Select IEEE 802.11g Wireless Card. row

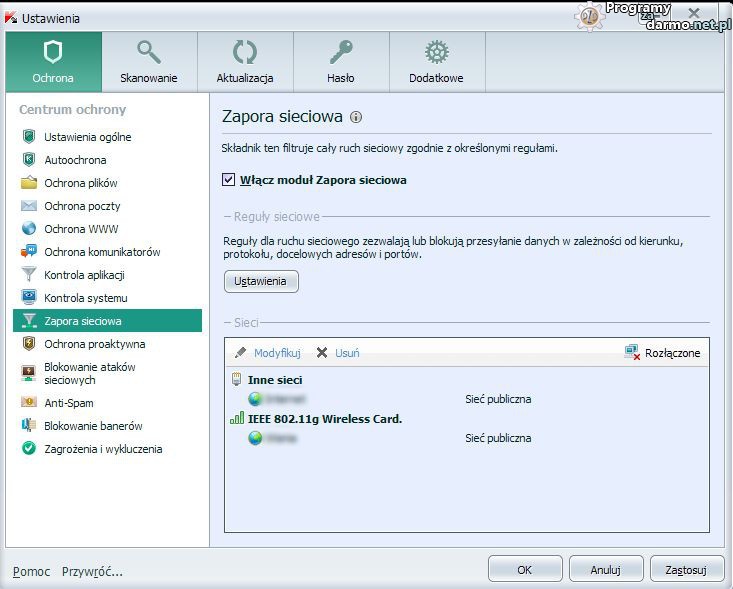tap(325, 418)
